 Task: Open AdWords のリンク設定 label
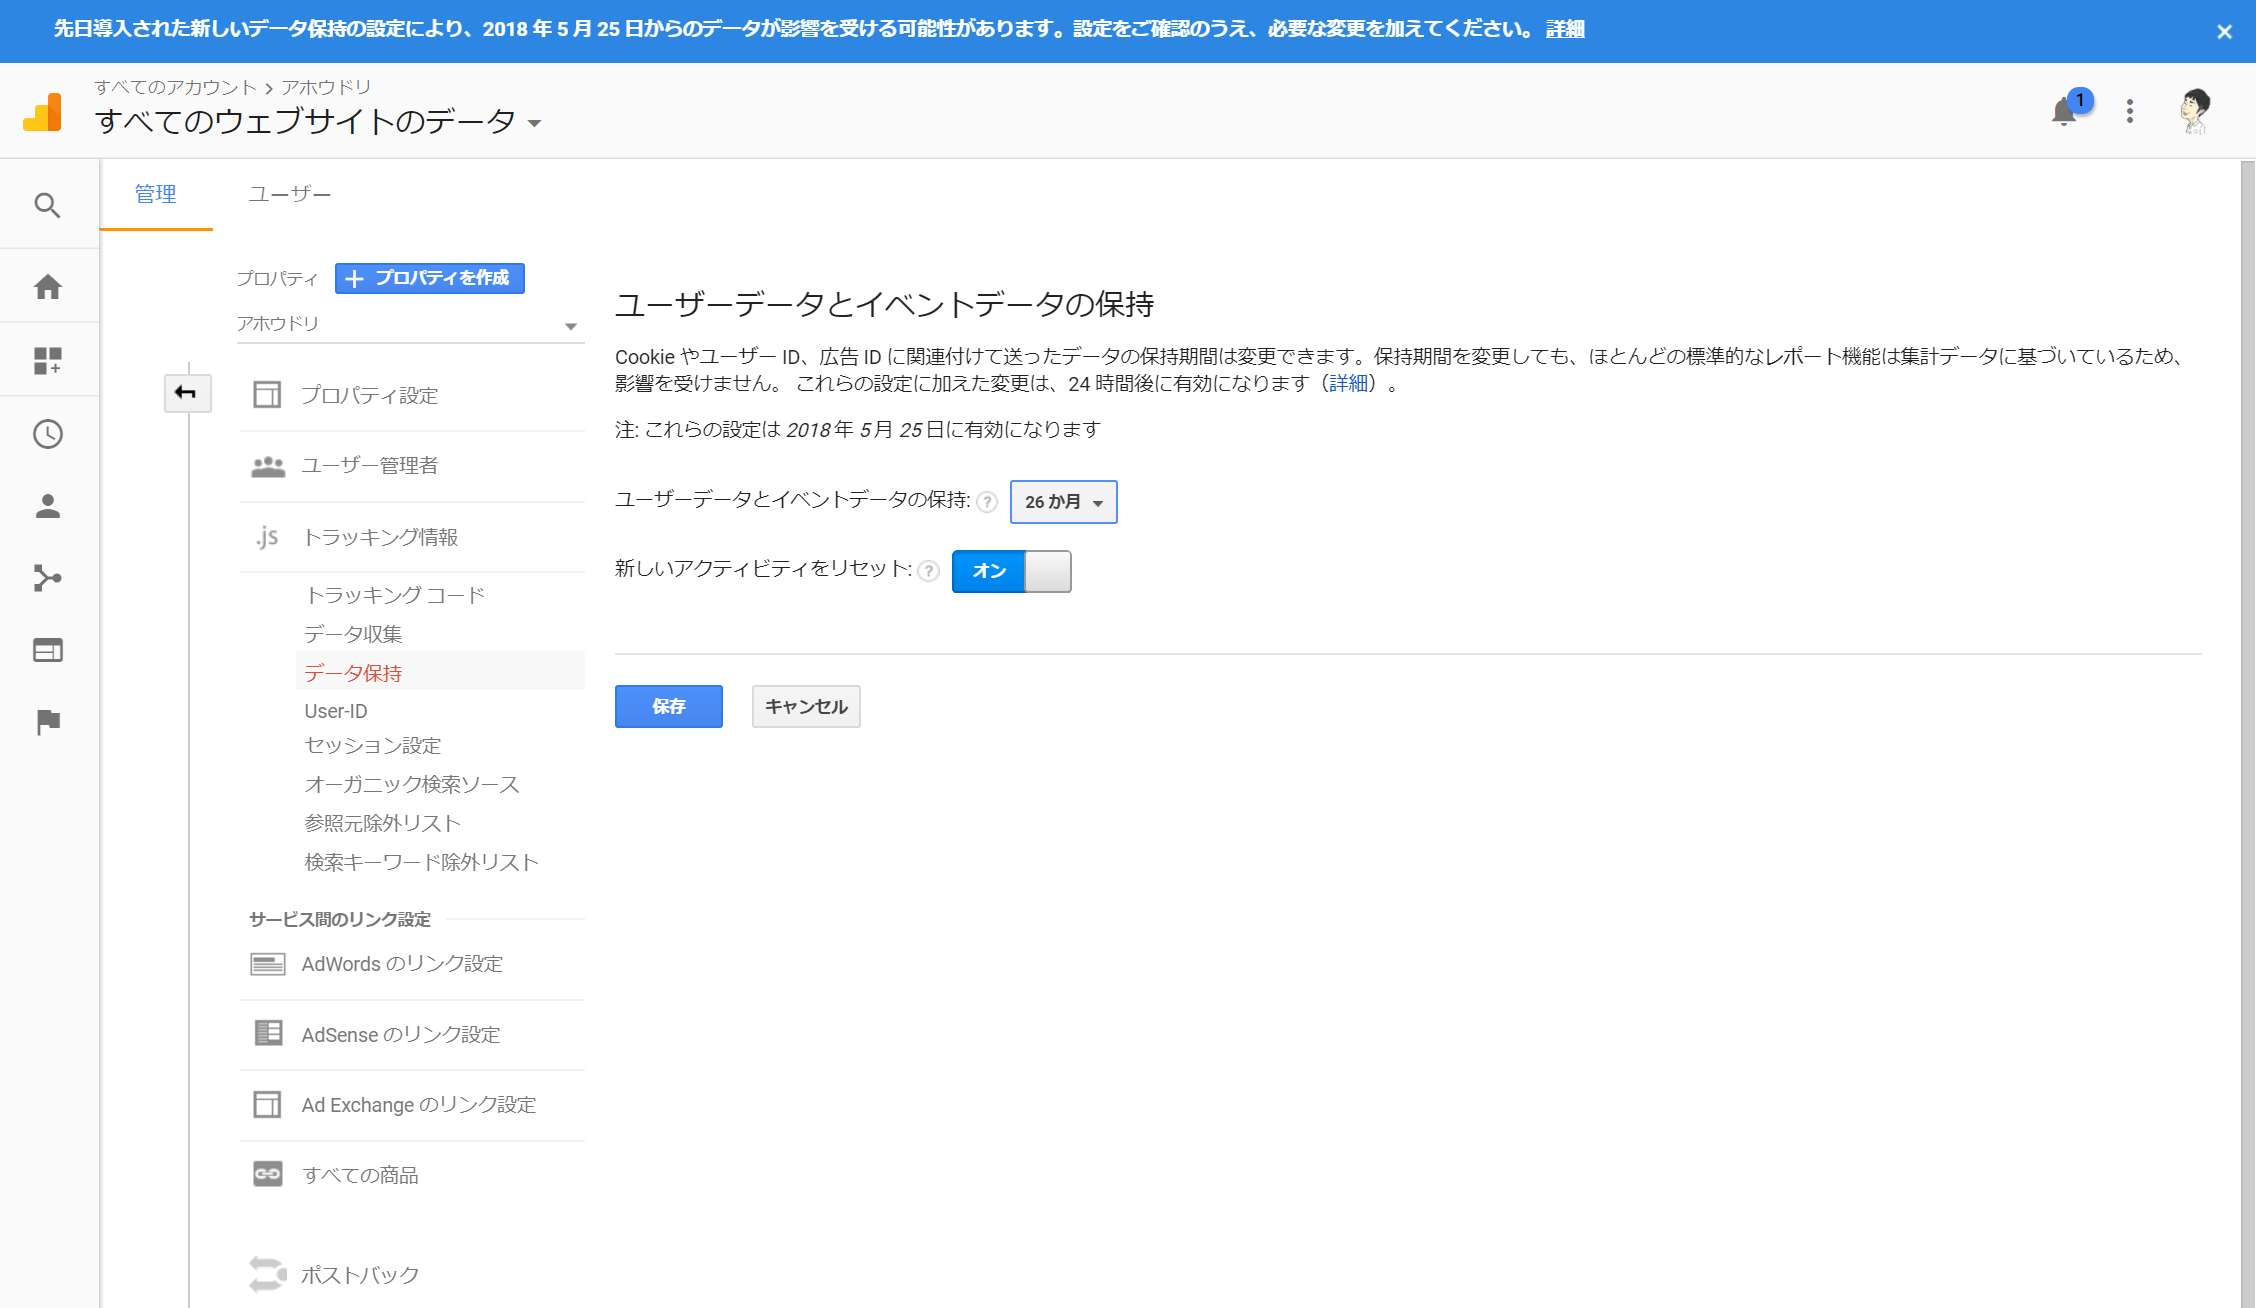402,964
